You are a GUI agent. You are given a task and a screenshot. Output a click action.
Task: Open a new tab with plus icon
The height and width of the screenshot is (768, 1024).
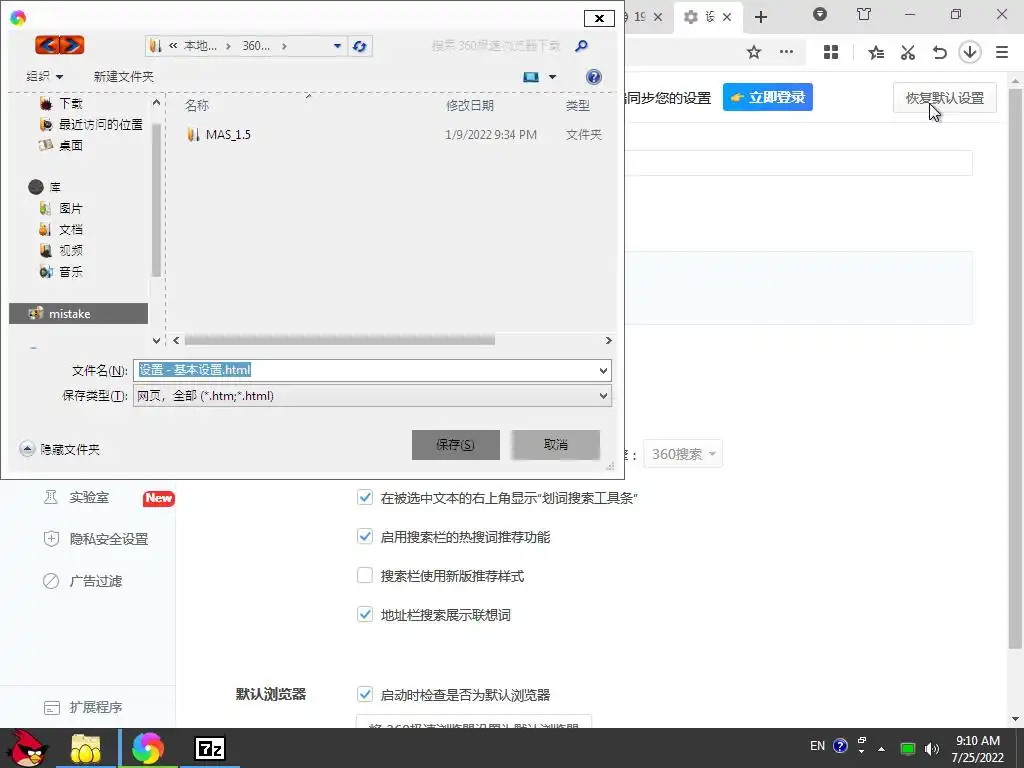[761, 17]
